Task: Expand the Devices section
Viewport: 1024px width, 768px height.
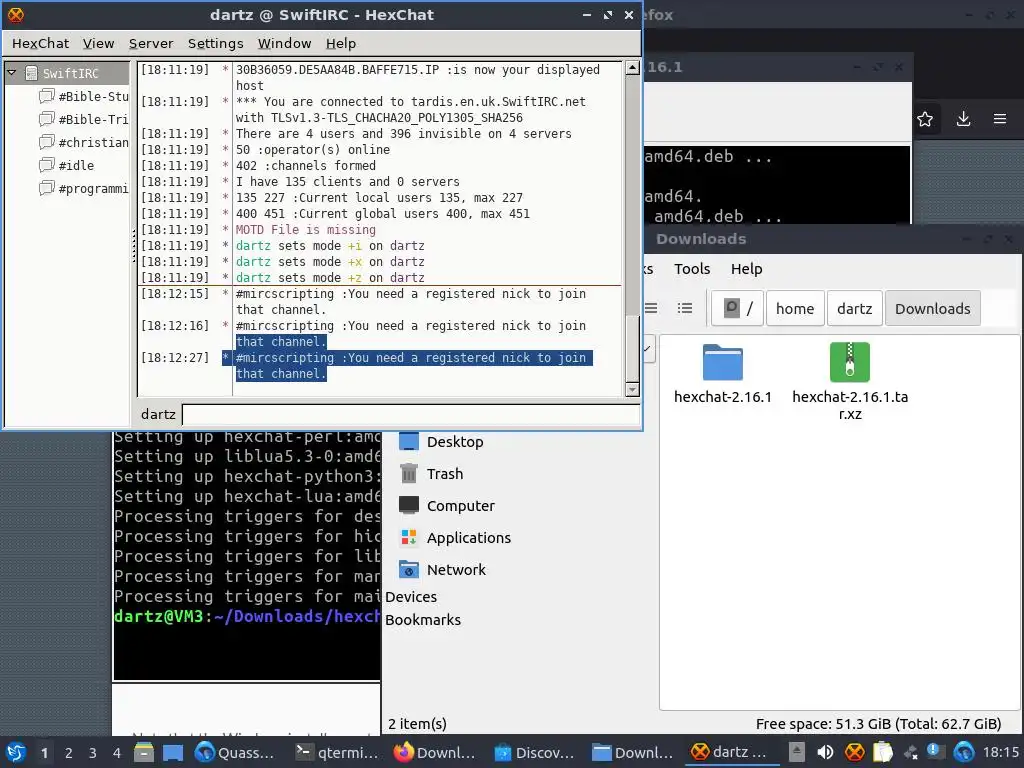Action: tap(411, 597)
